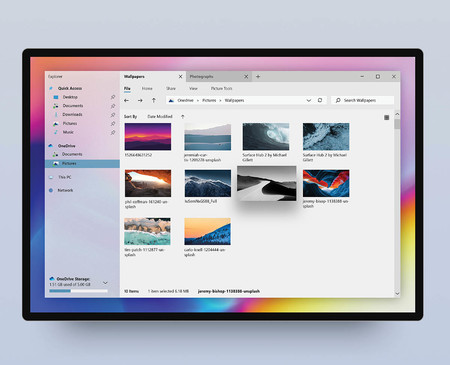Select Music in Quick Access
Viewport: 450px width, 365px height.
(x=68, y=132)
